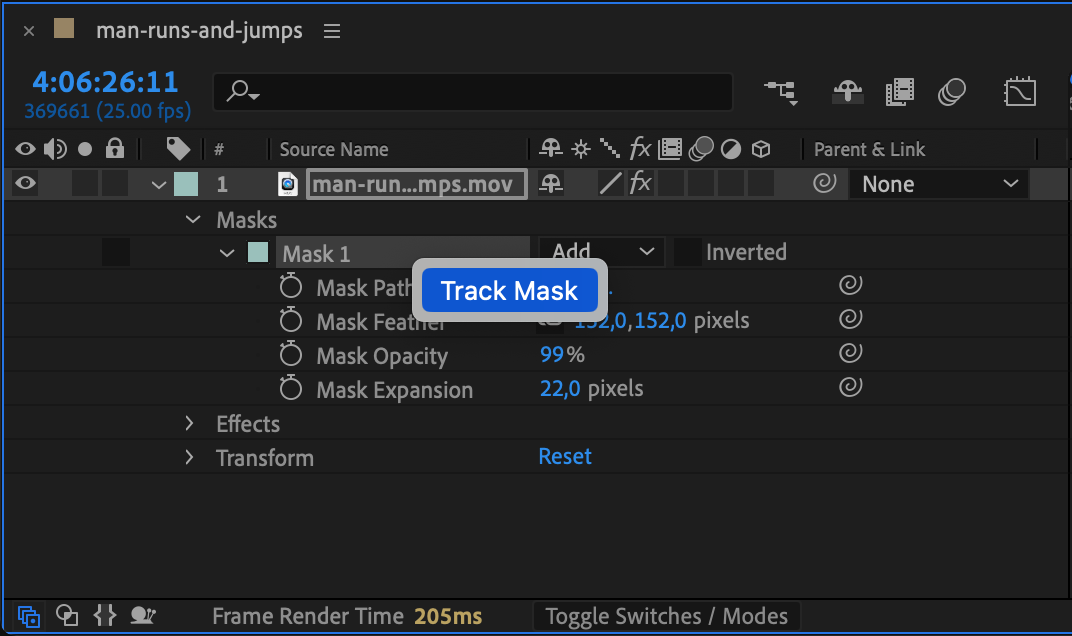Toggle Layer Switches pane icon bottom-left
Screen dimensions: 1072x636
29,616
